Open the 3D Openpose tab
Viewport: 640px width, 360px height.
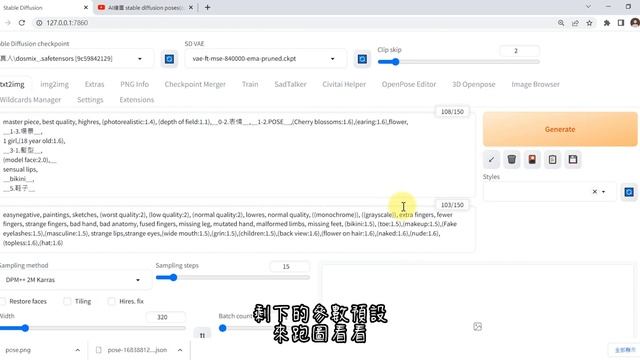click(473, 84)
